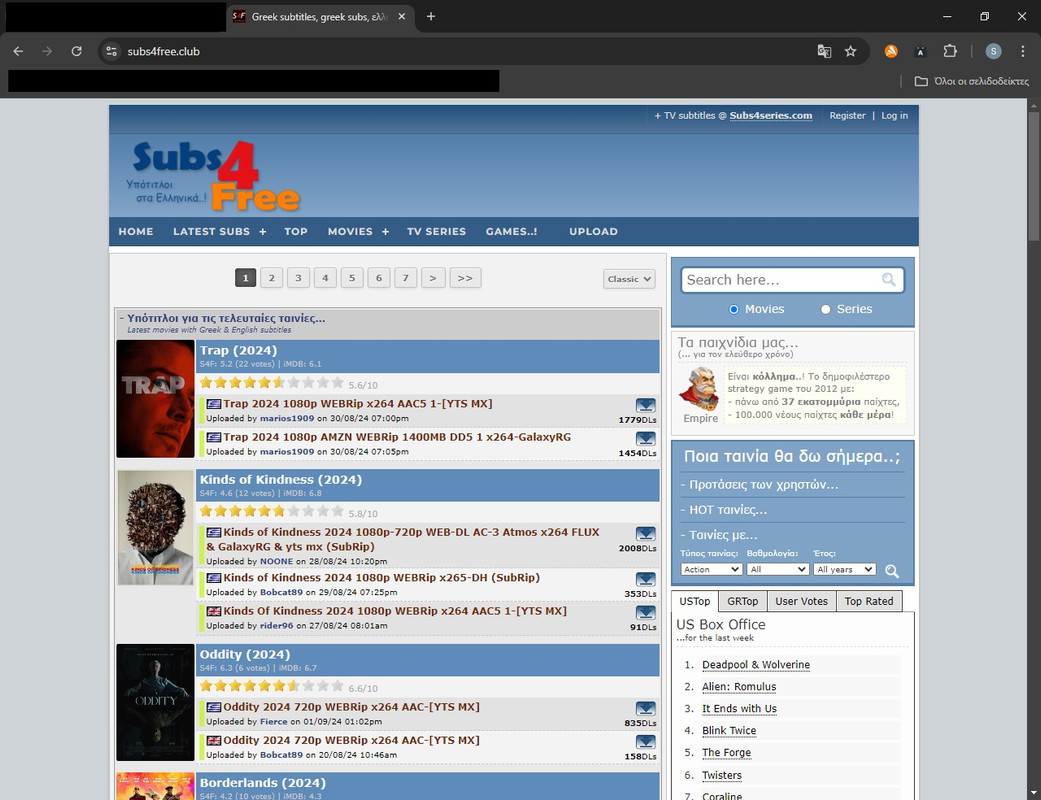1041x800 pixels.
Task: Open the orange extension icon in toolbar
Action: coord(891,51)
